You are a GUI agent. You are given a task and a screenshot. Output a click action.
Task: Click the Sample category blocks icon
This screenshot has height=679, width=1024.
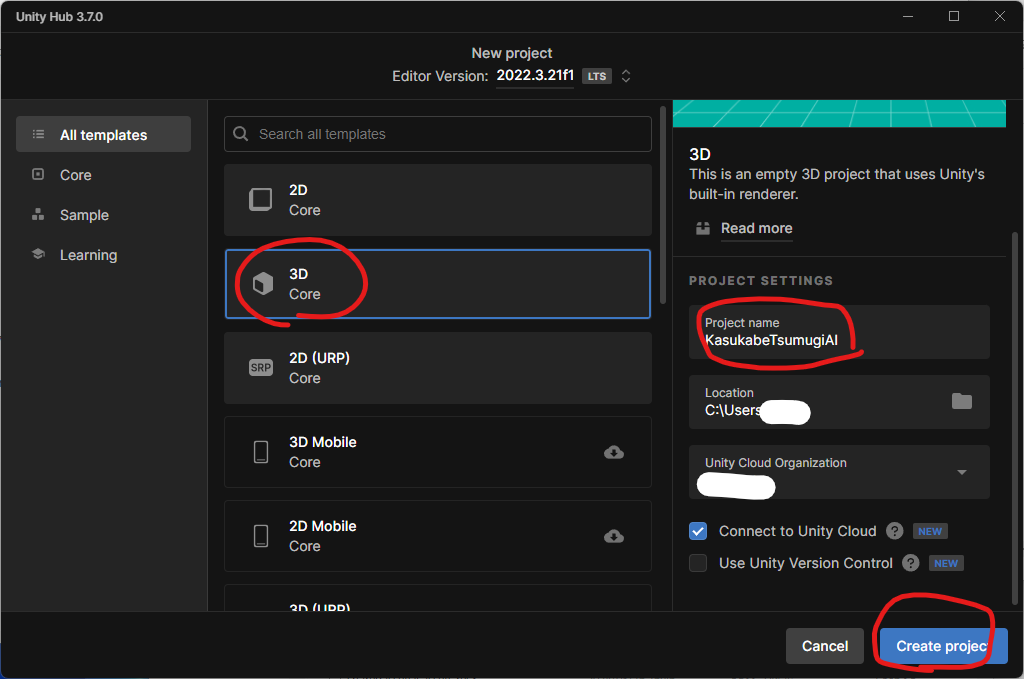click(39, 214)
